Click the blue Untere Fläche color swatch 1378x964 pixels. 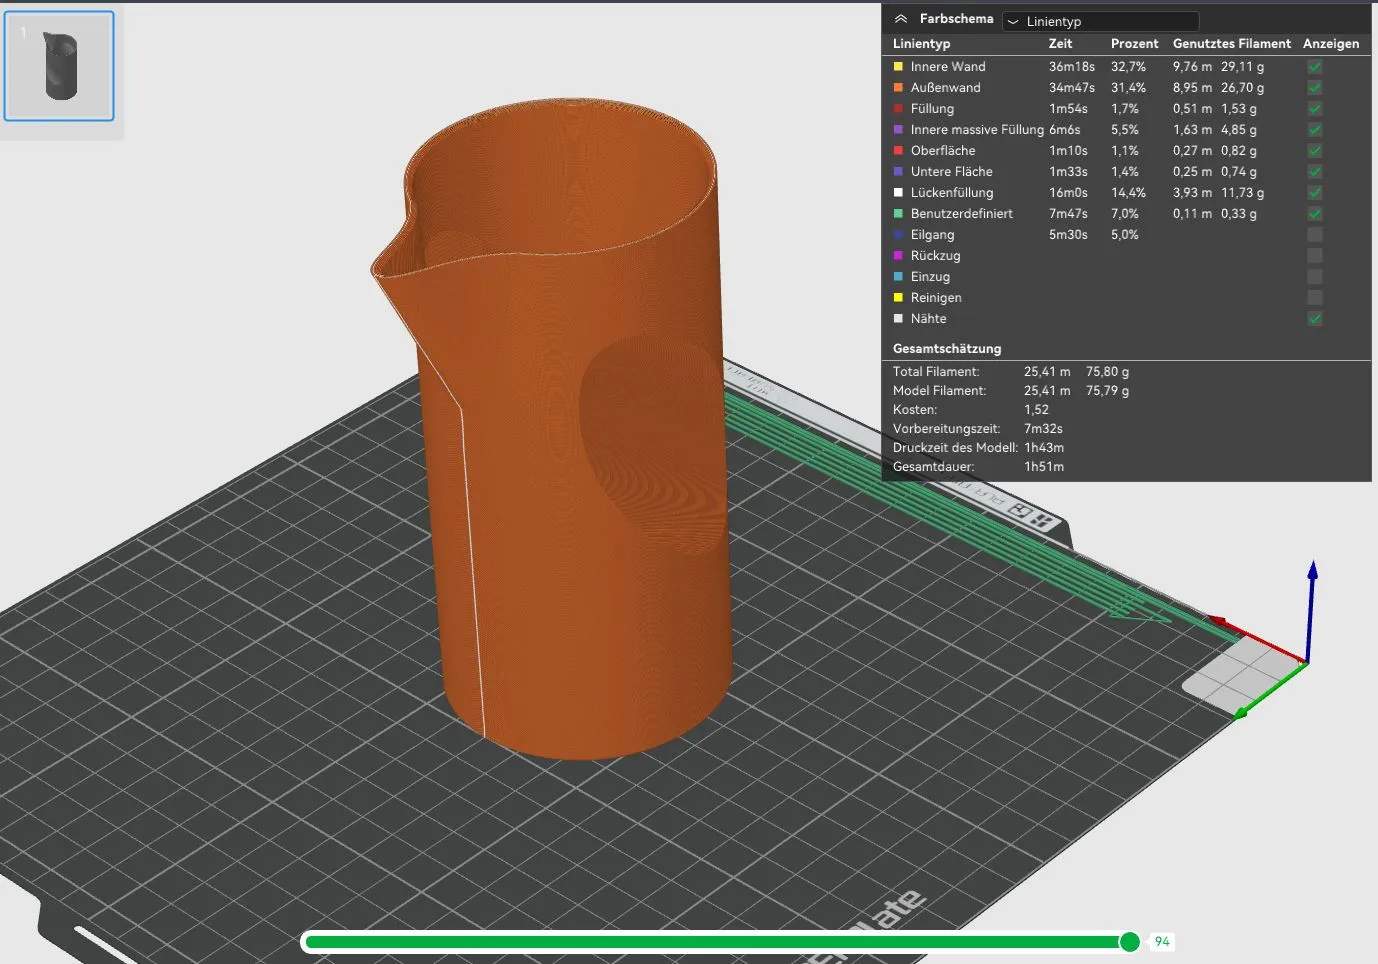(x=898, y=172)
